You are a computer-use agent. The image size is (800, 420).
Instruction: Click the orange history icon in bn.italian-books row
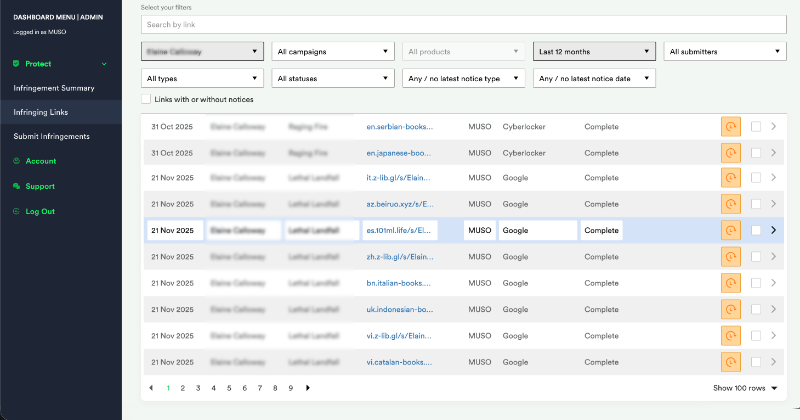click(x=731, y=283)
